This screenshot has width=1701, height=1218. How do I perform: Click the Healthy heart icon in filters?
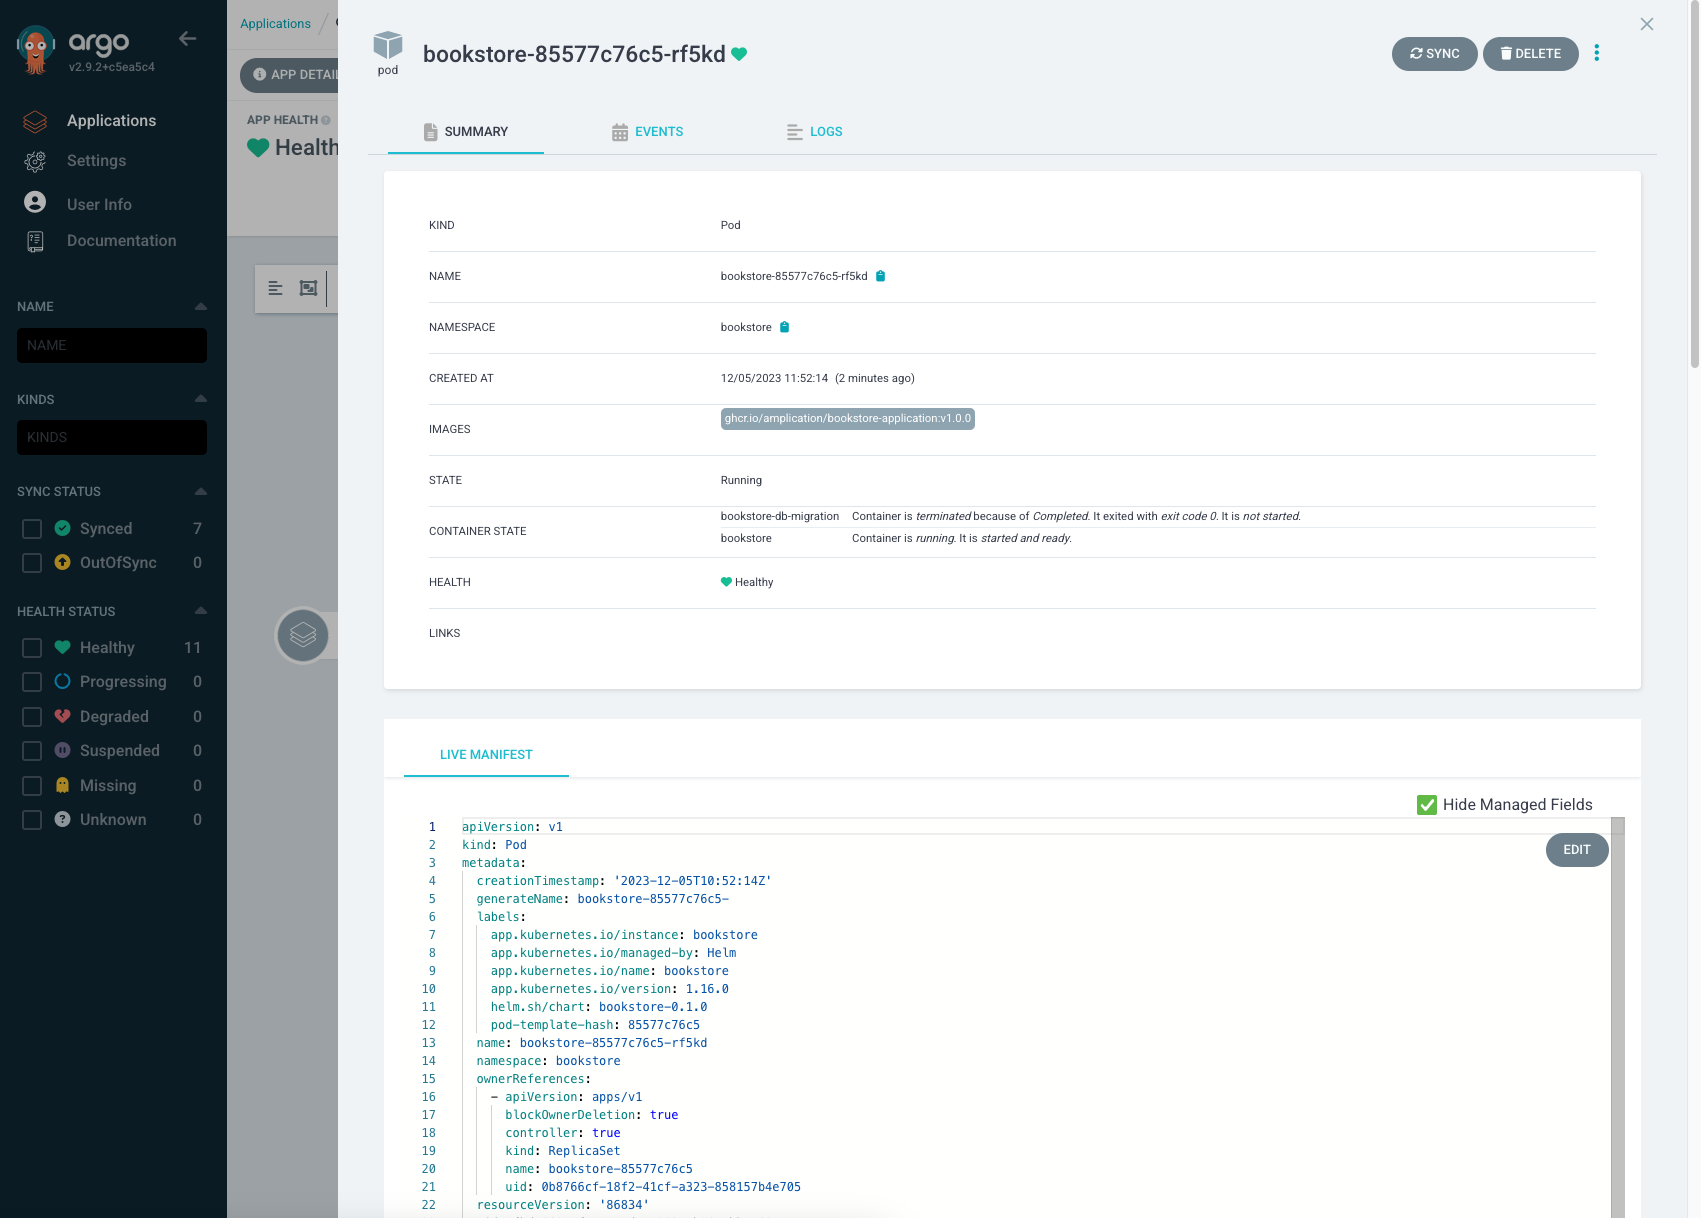click(62, 647)
